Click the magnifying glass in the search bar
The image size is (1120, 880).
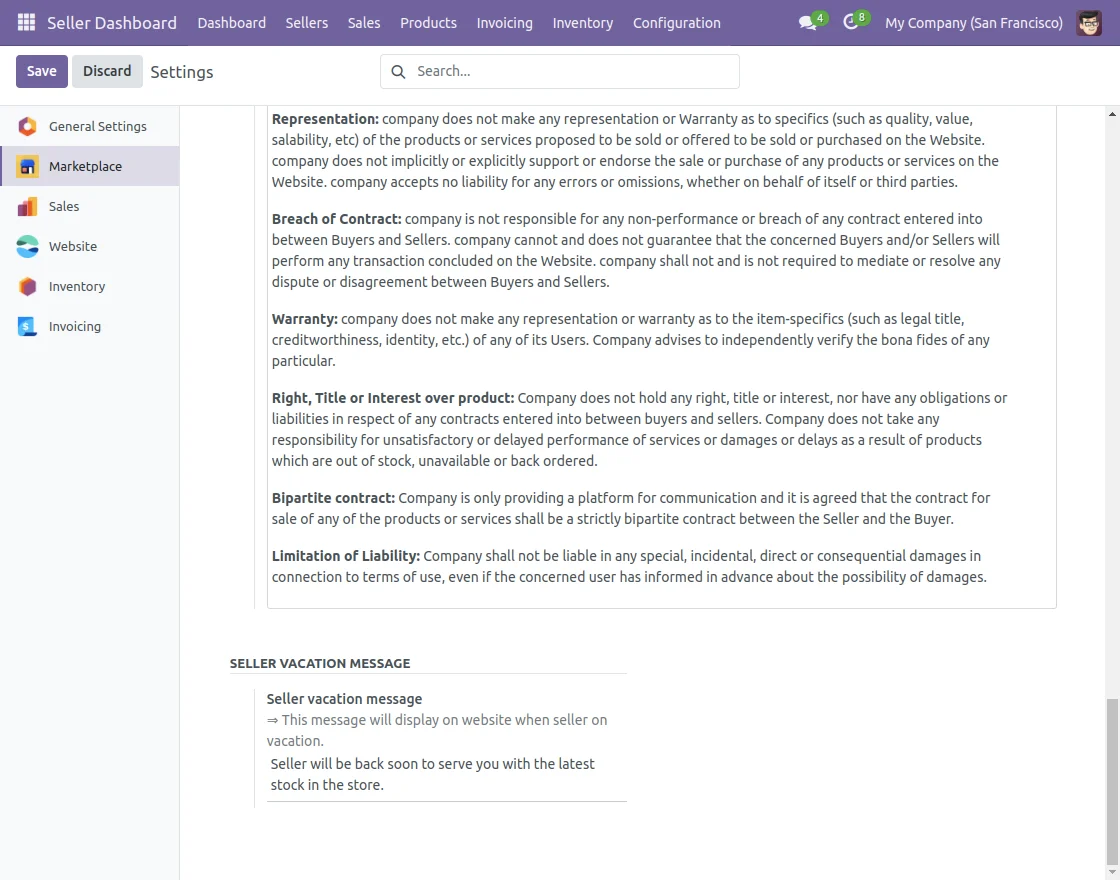click(x=398, y=71)
